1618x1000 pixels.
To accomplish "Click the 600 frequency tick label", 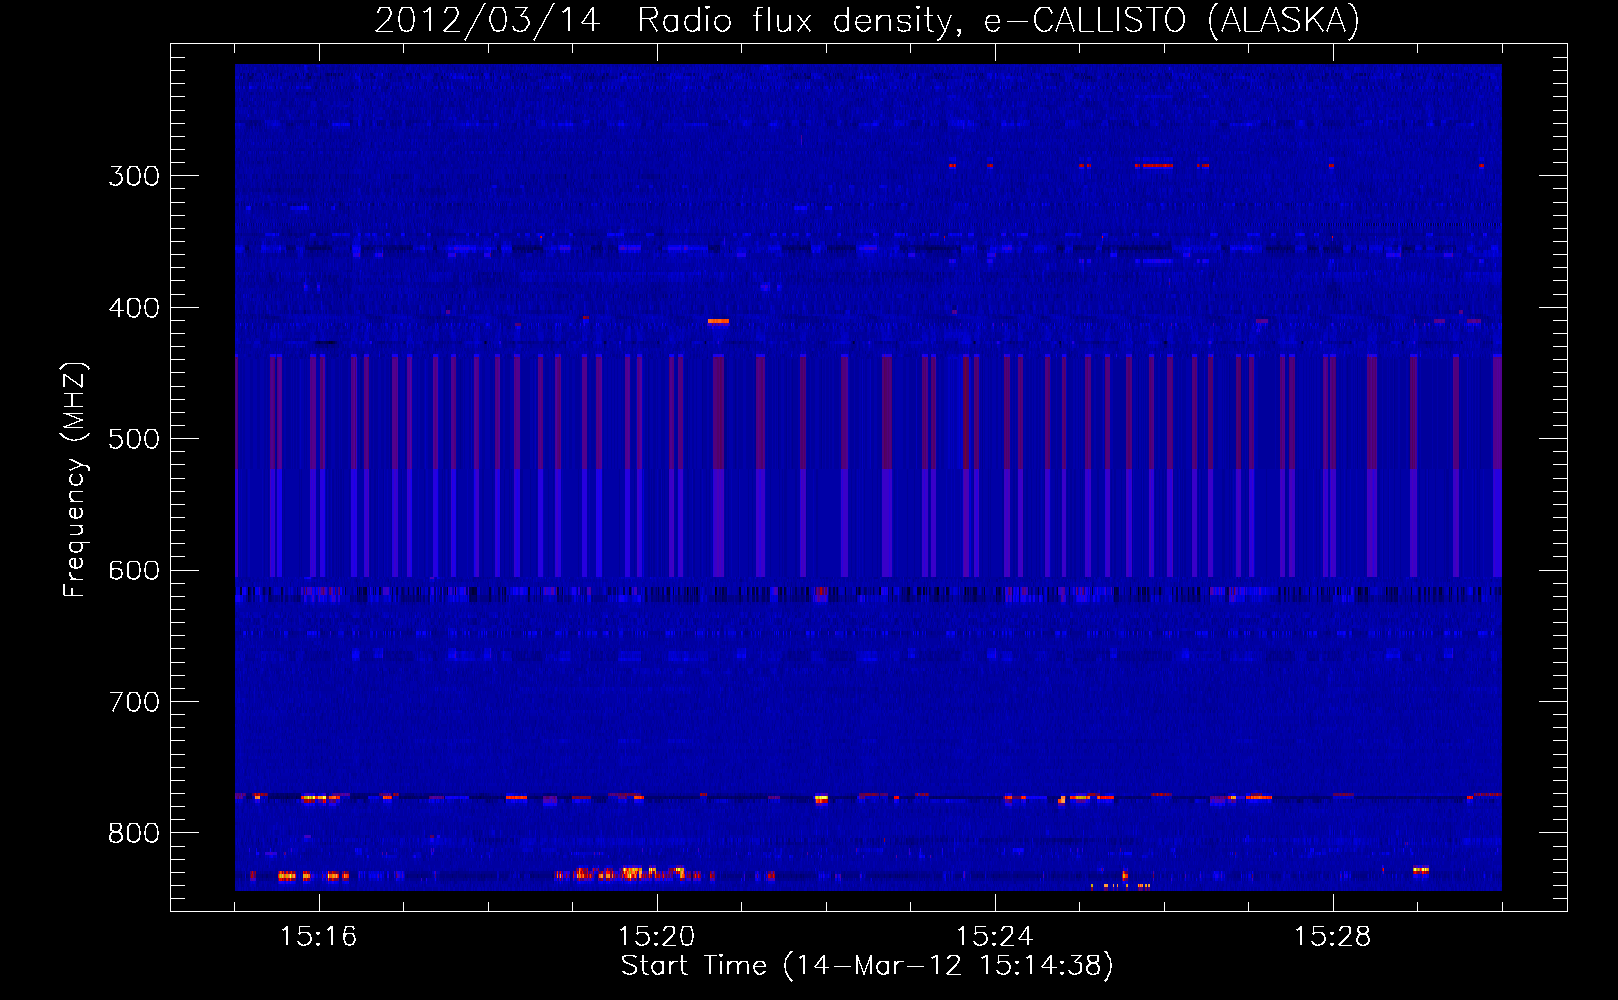I will [x=134, y=571].
